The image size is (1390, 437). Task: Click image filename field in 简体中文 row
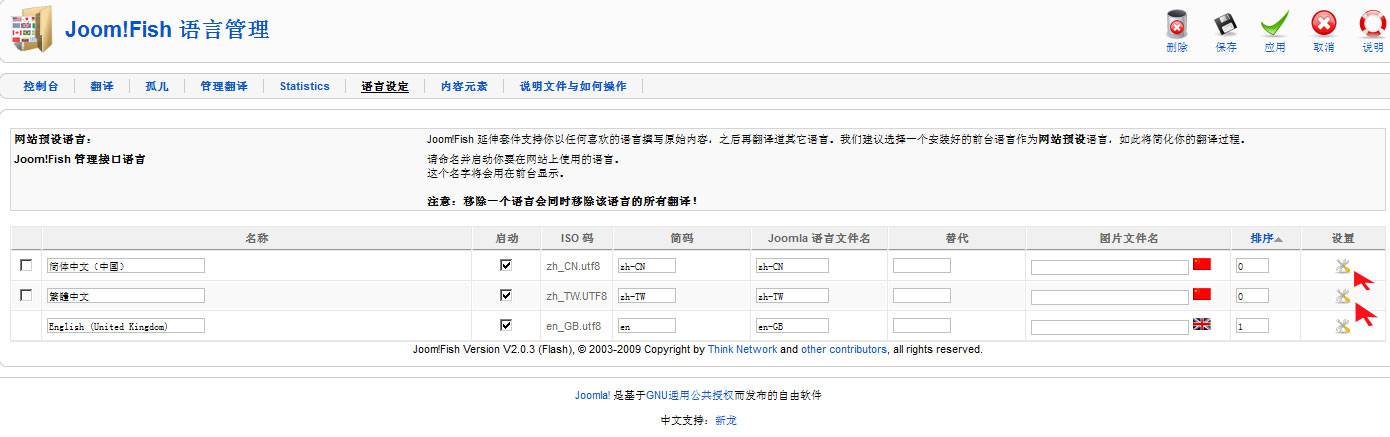pos(1110,266)
